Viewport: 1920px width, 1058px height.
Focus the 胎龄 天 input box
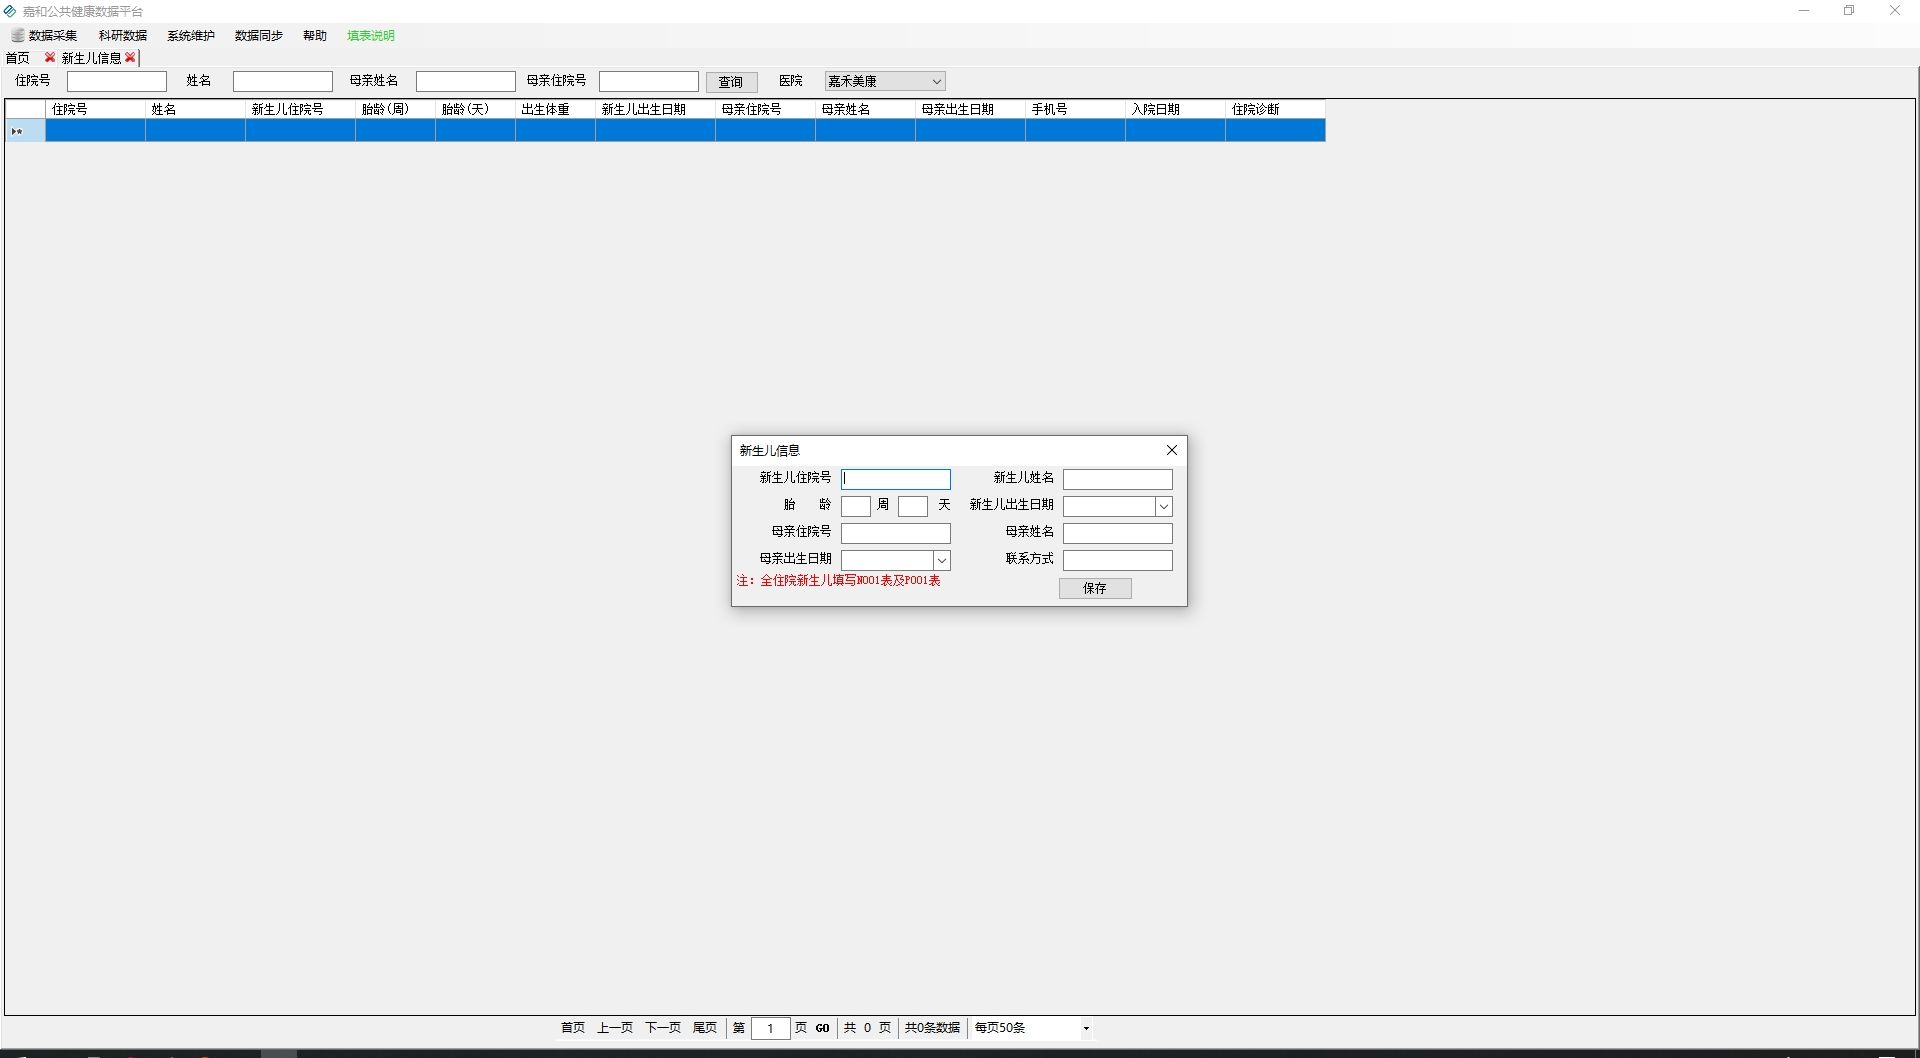(x=913, y=506)
